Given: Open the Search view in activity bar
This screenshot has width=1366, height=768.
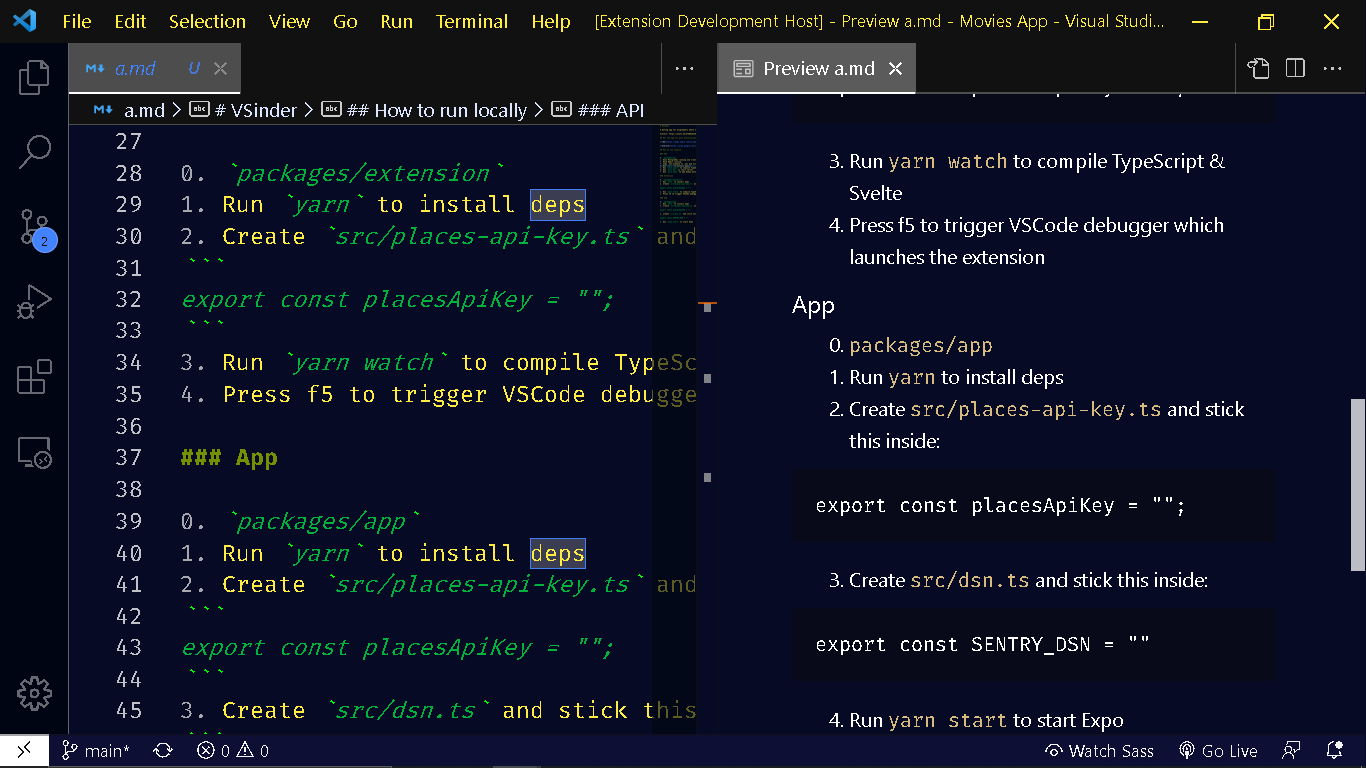Looking at the screenshot, I should point(34,152).
